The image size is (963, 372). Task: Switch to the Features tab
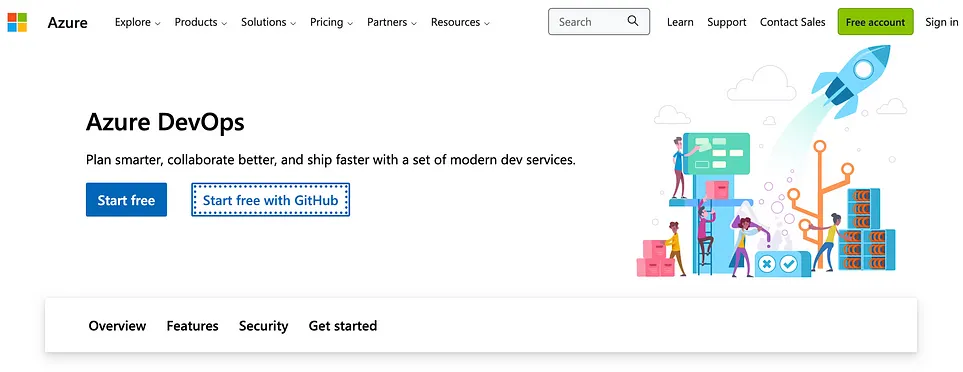(192, 325)
